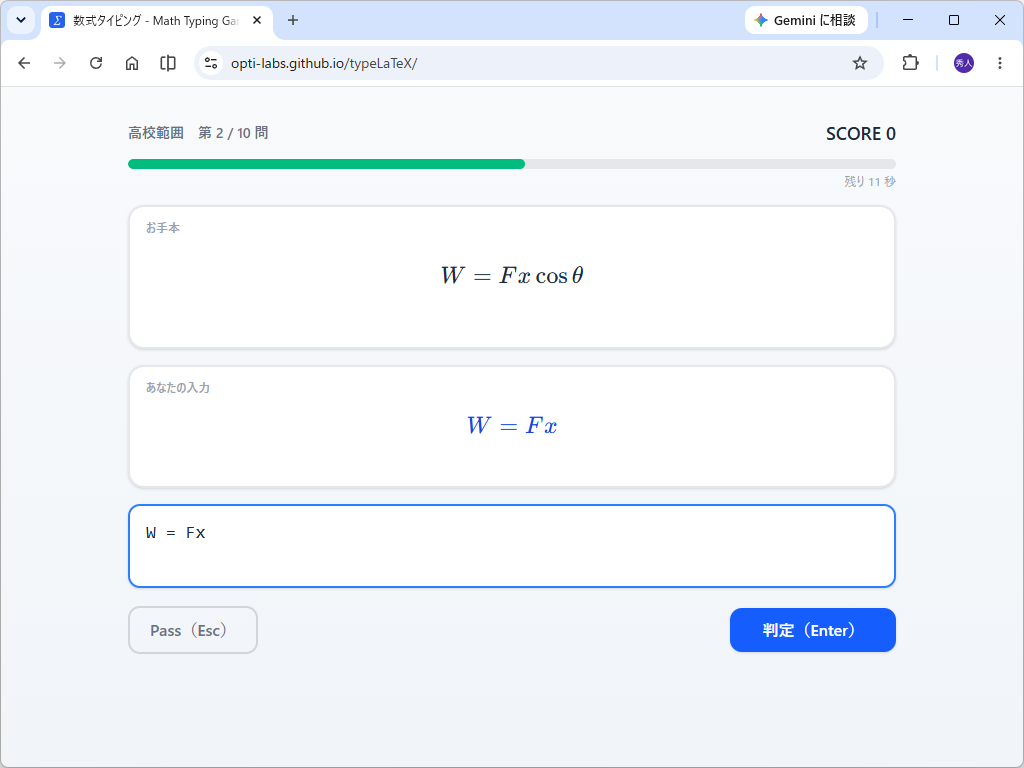
Task: Click the browser forward arrow
Action: (59, 63)
